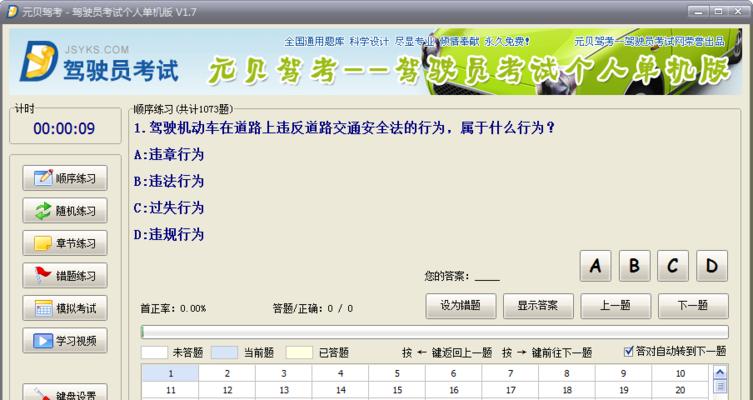The height and width of the screenshot is (400, 753).
Task: Click option text A:违章行为
Action: (169, 155)
